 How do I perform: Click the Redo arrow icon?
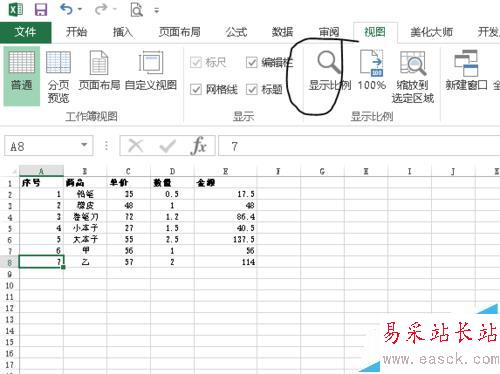[x=101, y=9]
